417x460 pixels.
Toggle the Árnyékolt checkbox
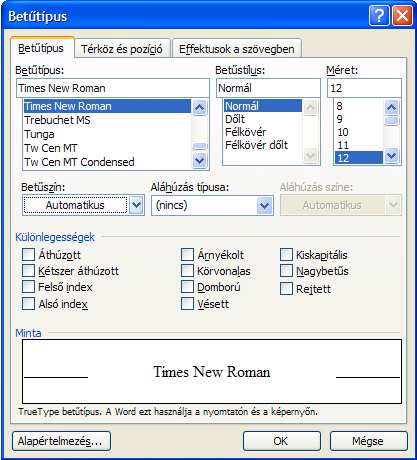coord(187,255)
